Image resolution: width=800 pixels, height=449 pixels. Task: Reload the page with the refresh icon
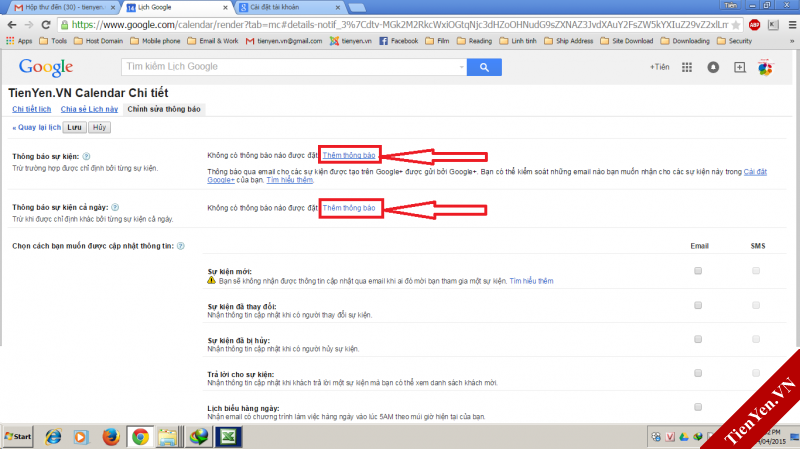pos(46,24)
